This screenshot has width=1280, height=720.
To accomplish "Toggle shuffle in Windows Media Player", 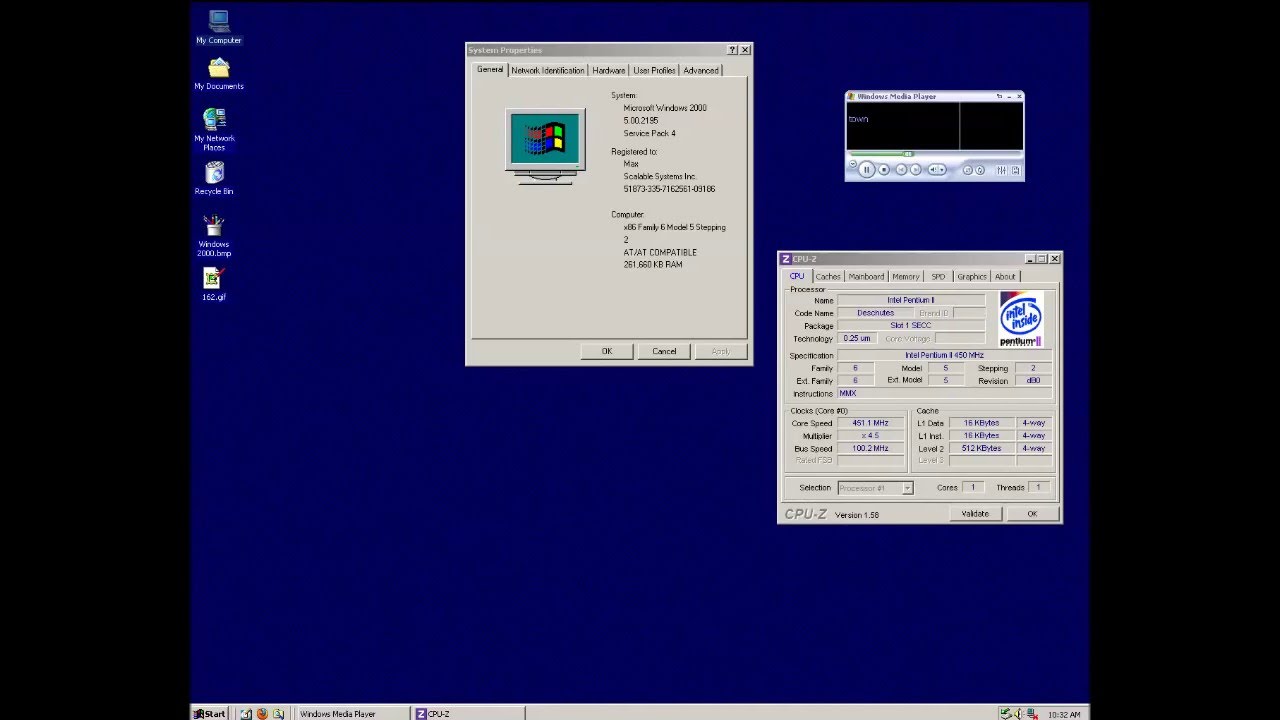I will click(x=968, y=170).
